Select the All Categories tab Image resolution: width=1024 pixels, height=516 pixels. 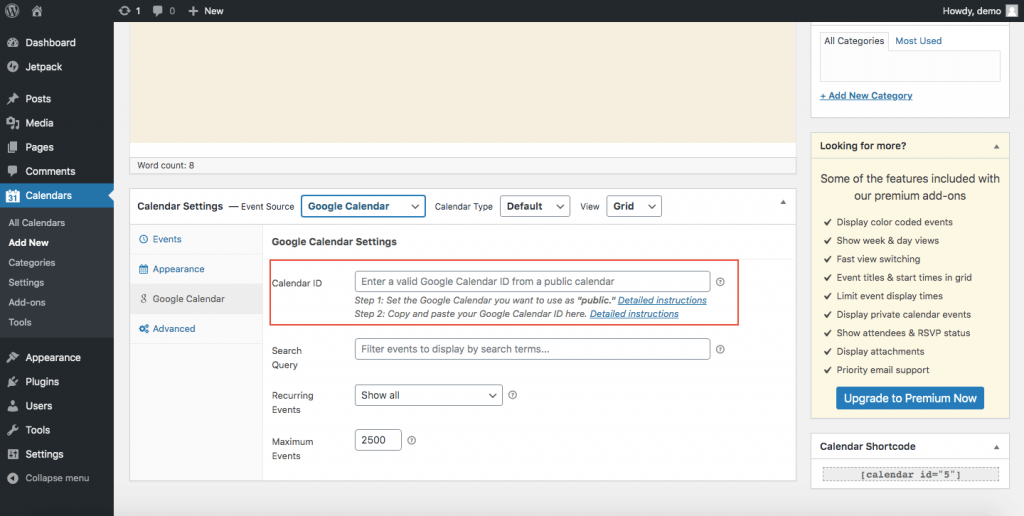[854, 40]
